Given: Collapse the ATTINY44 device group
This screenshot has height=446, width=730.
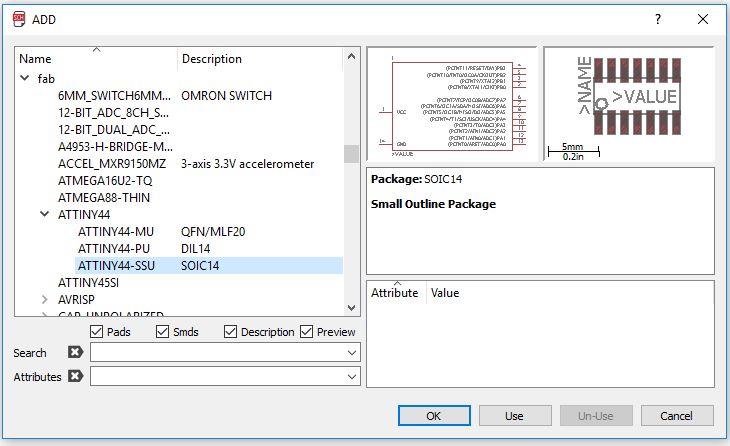Looking at the screenshot, I should tap(45, 214).
